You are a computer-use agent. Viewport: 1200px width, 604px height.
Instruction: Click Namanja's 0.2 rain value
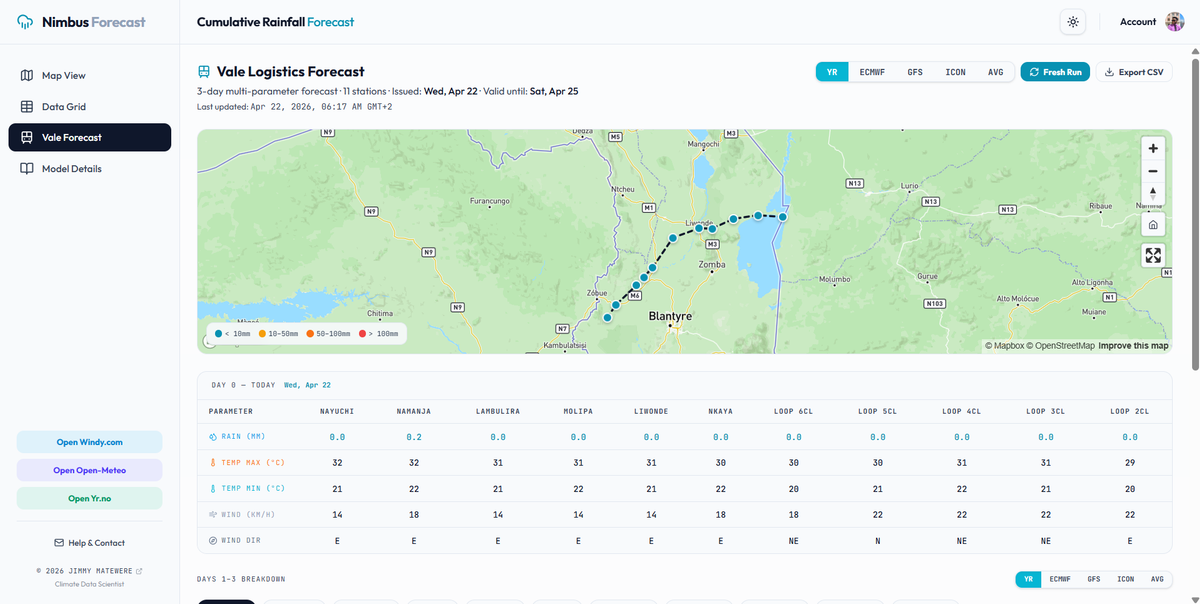coord(415,437)
